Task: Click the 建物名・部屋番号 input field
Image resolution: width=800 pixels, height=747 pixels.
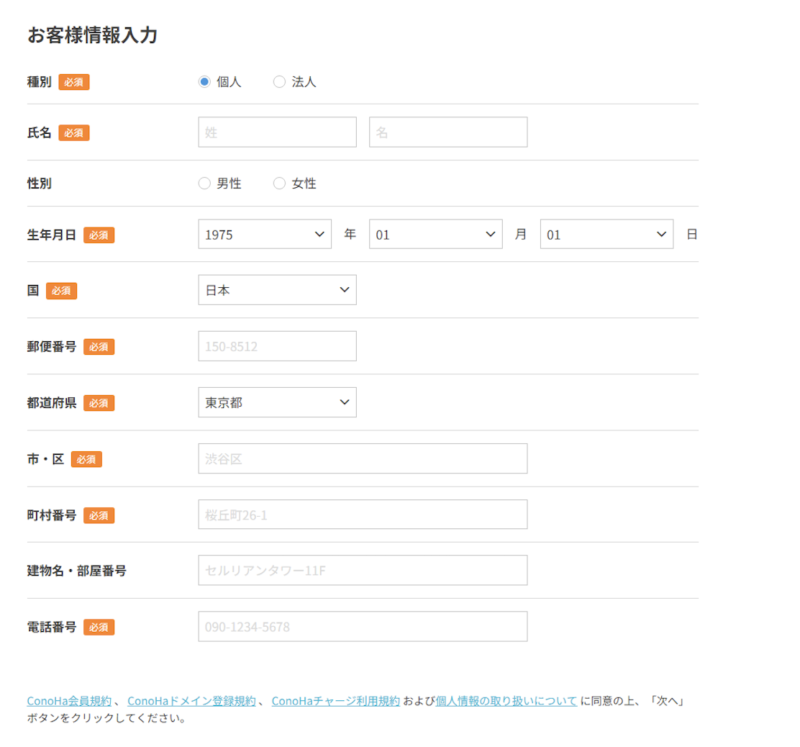Action: [x=362, y=571]
